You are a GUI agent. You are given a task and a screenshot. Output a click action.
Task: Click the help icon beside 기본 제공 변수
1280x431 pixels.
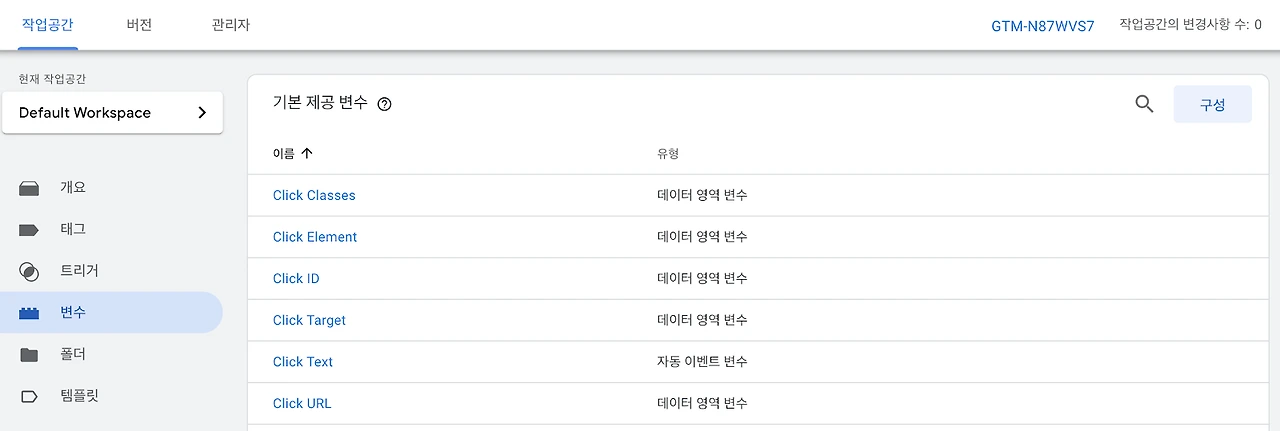point(385,104)
